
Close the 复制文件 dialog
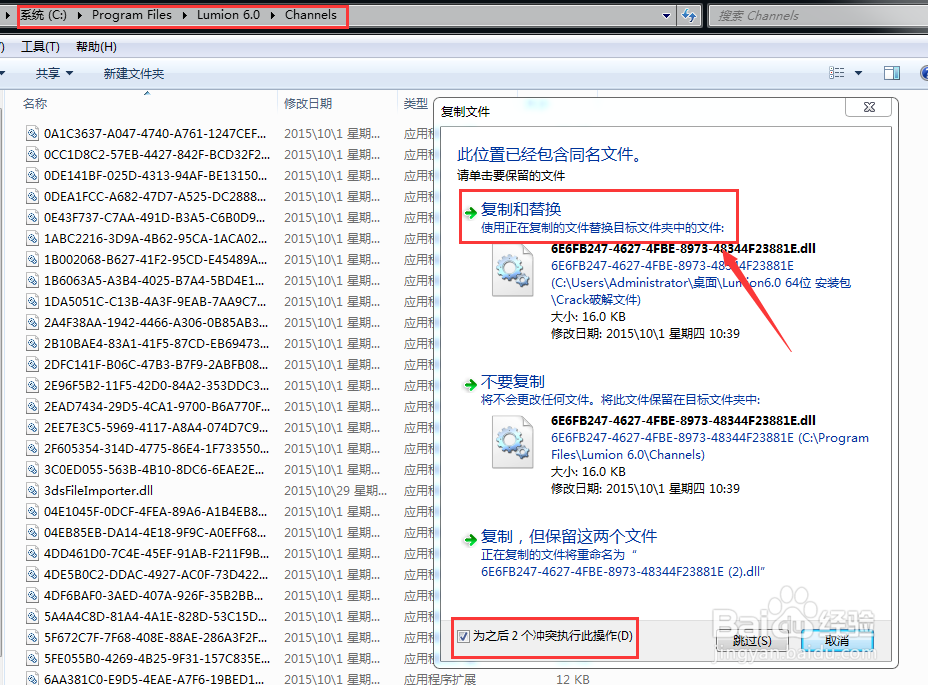click(869, 107)
